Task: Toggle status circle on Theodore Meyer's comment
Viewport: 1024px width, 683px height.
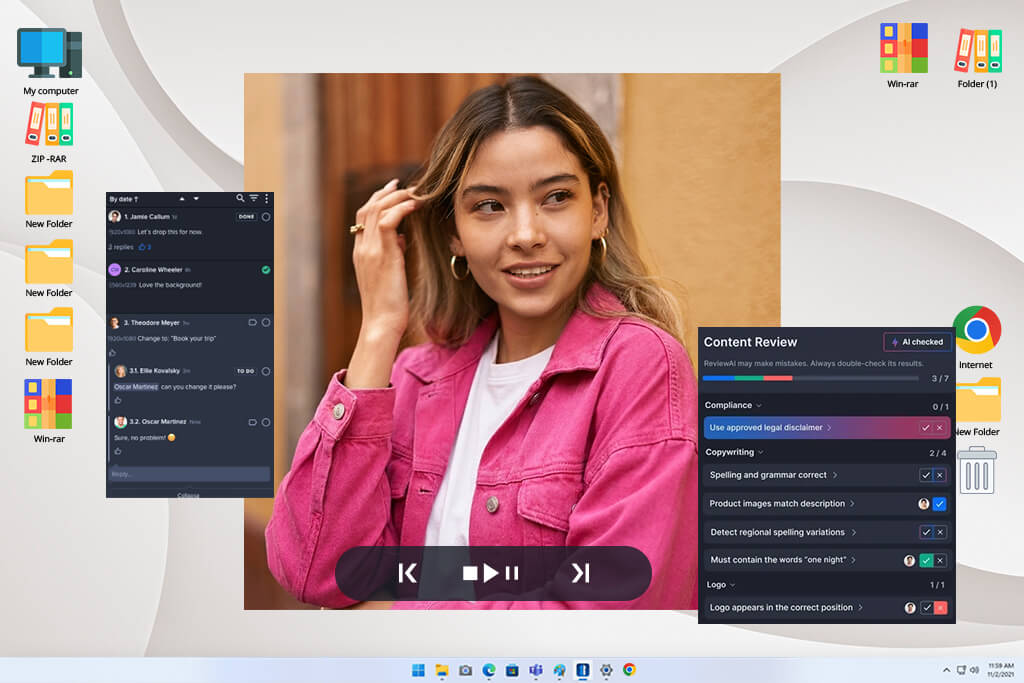Action: point(266,323)
